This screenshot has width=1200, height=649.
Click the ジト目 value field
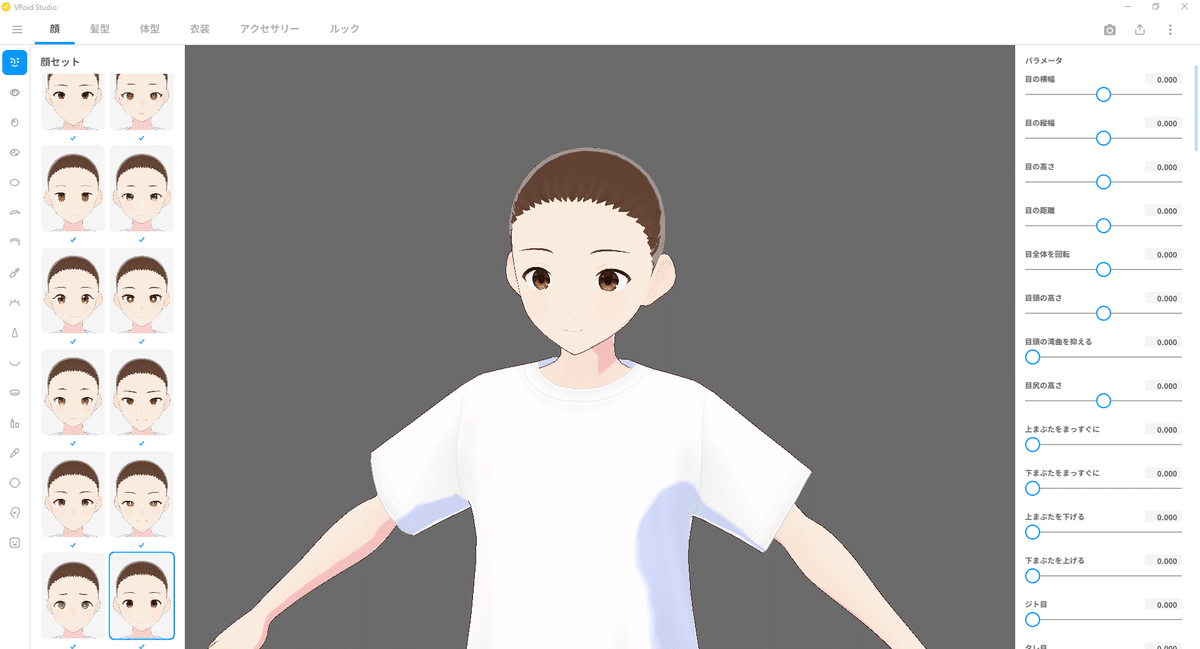coord(1163,605)
